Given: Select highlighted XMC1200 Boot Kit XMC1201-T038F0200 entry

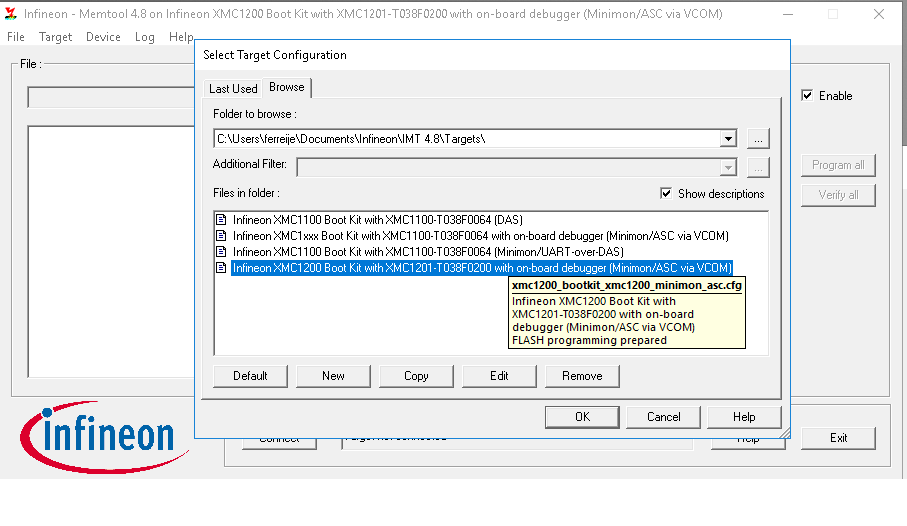Looking at the screenshot, I should 482,268.
